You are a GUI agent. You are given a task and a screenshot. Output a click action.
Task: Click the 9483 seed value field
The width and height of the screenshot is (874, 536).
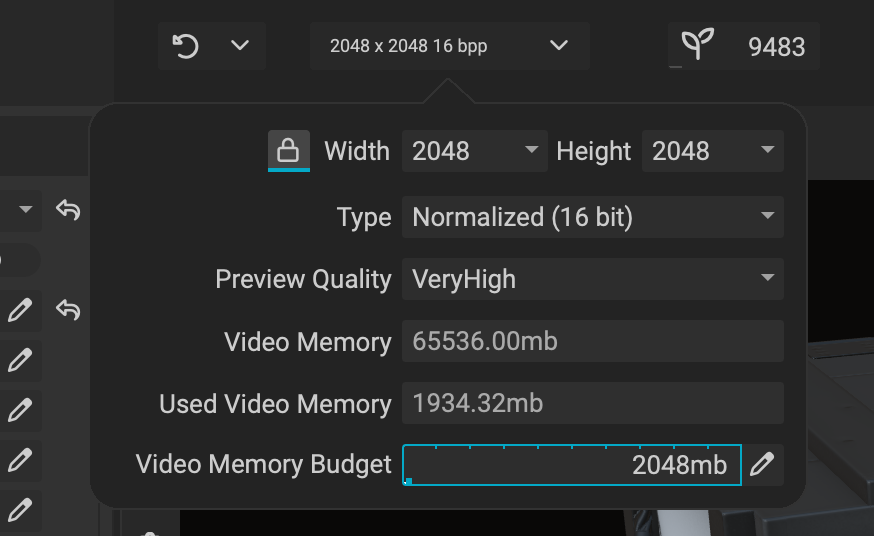(x=776, y=47)
